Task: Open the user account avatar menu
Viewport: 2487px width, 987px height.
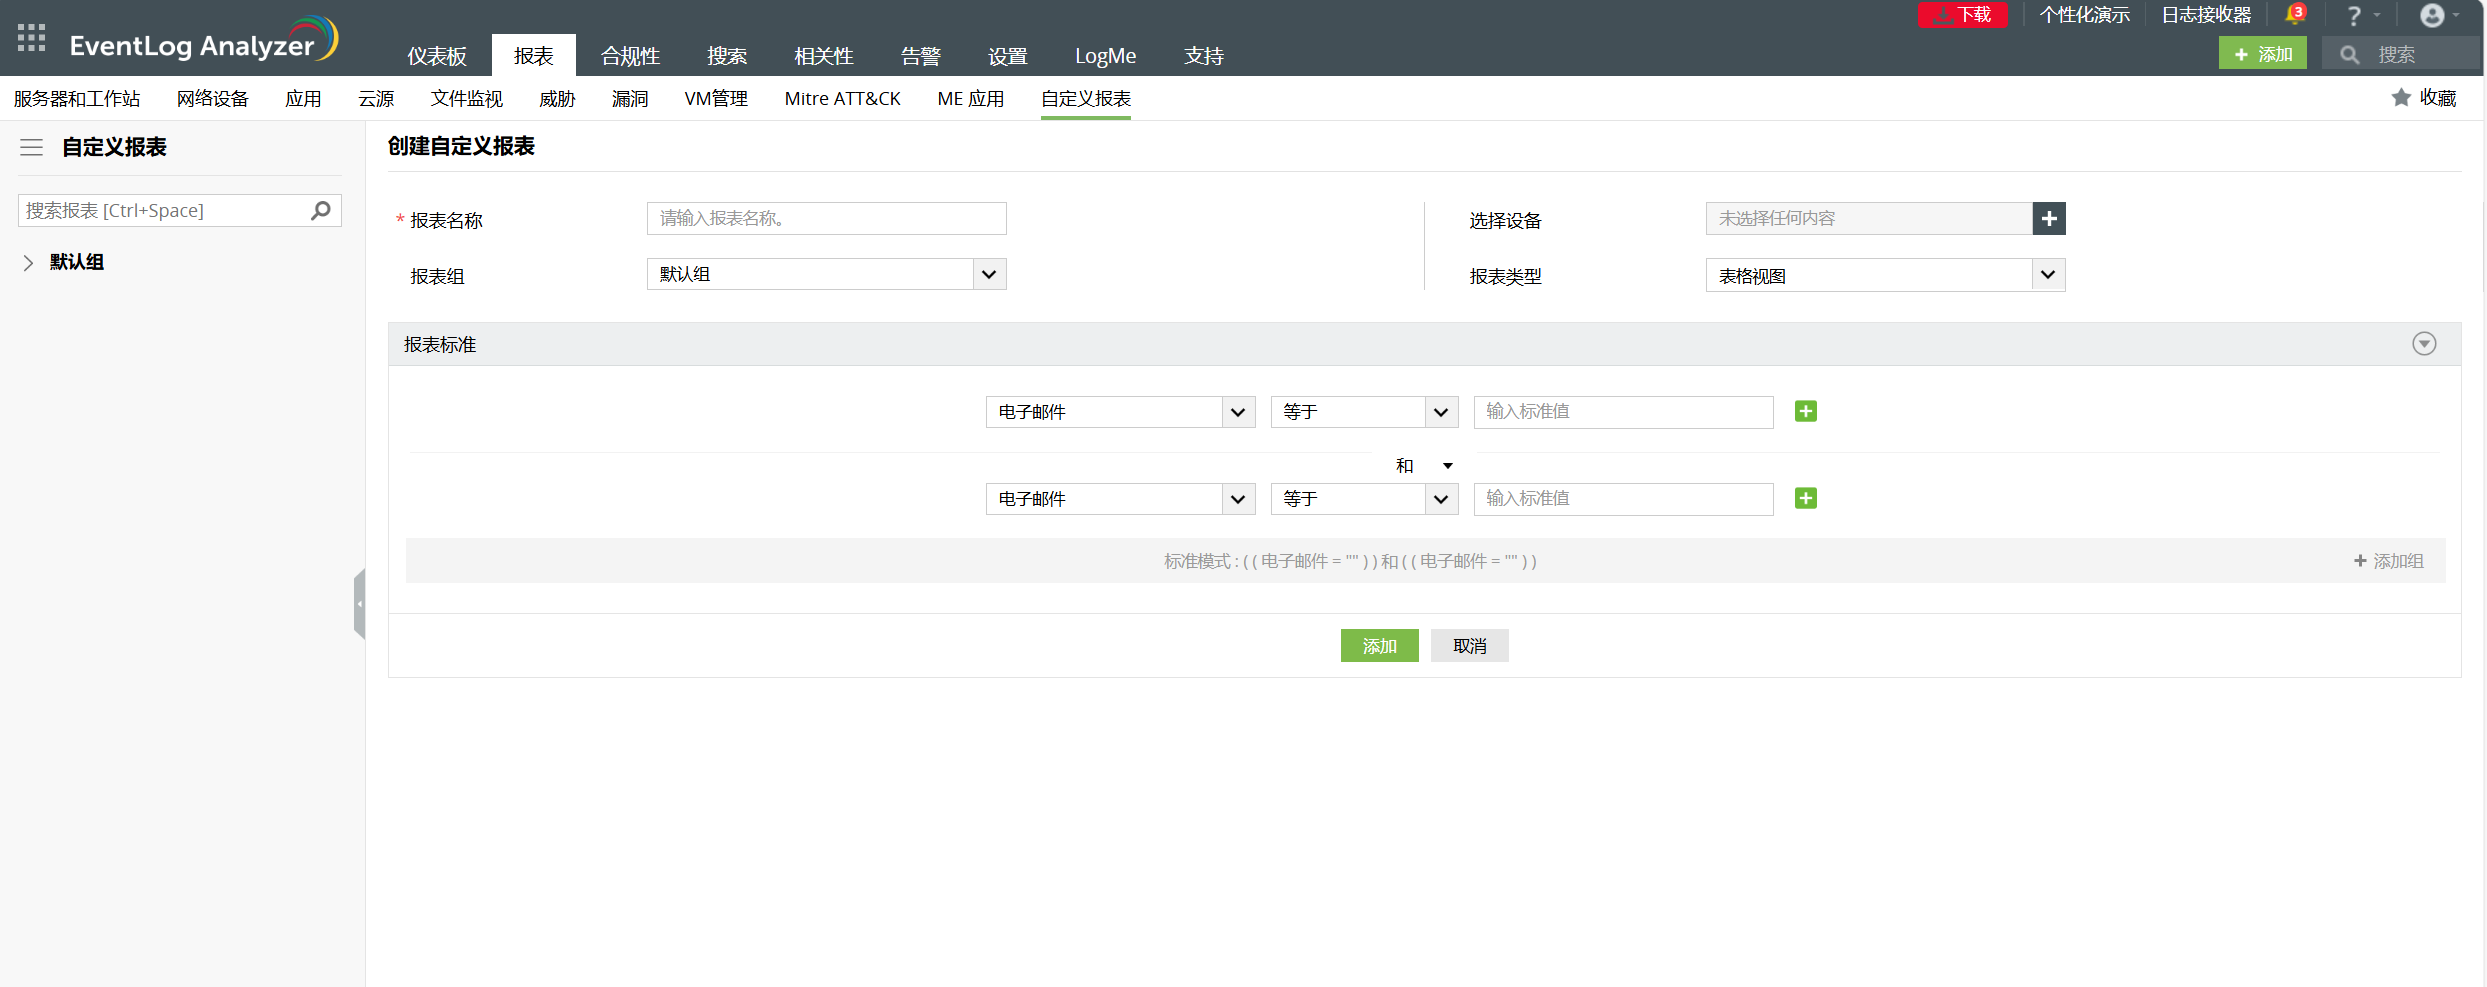Action: (2432, 16)
